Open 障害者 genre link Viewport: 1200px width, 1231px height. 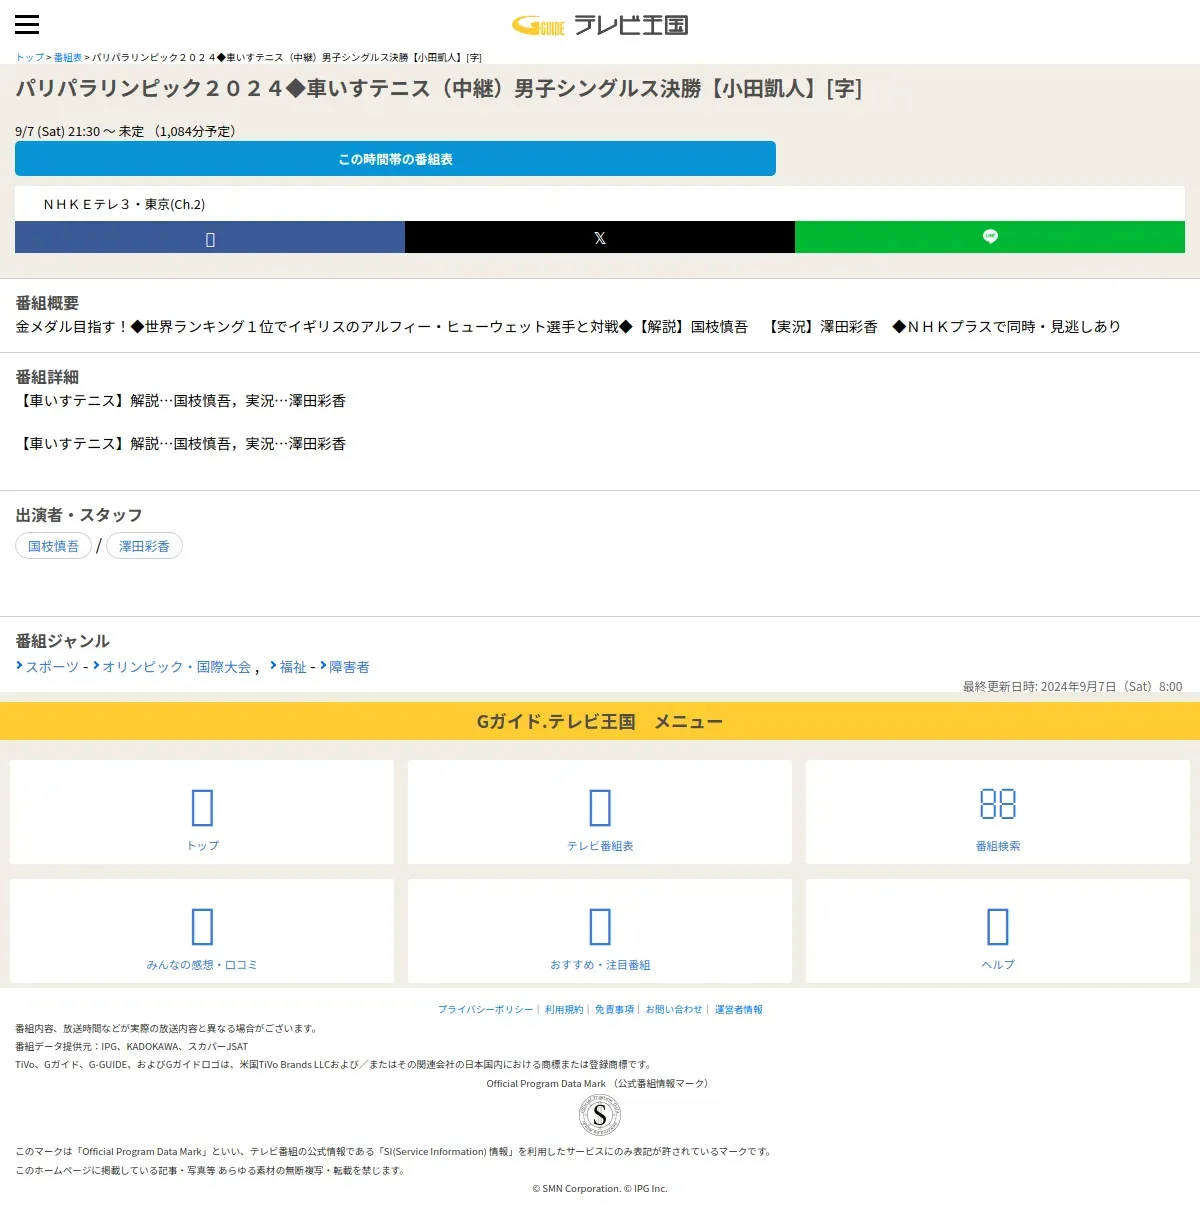point(349,667)
